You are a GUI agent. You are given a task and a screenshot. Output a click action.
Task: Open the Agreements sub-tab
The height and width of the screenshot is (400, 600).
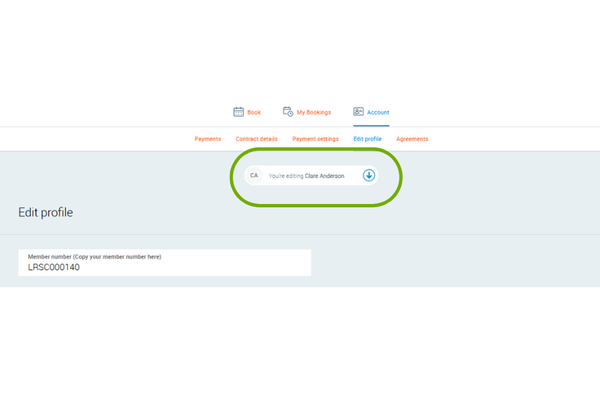pos(412,139)
